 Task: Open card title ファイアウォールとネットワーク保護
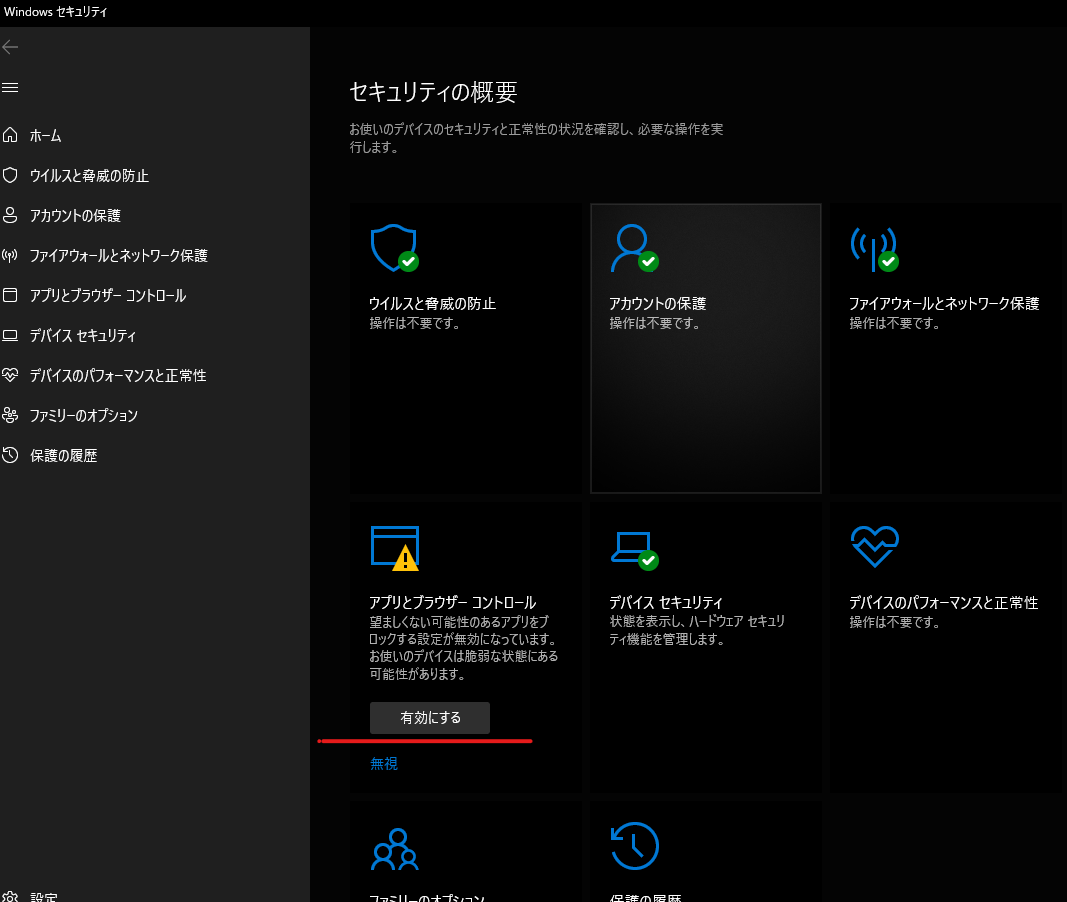click(944, 303)
